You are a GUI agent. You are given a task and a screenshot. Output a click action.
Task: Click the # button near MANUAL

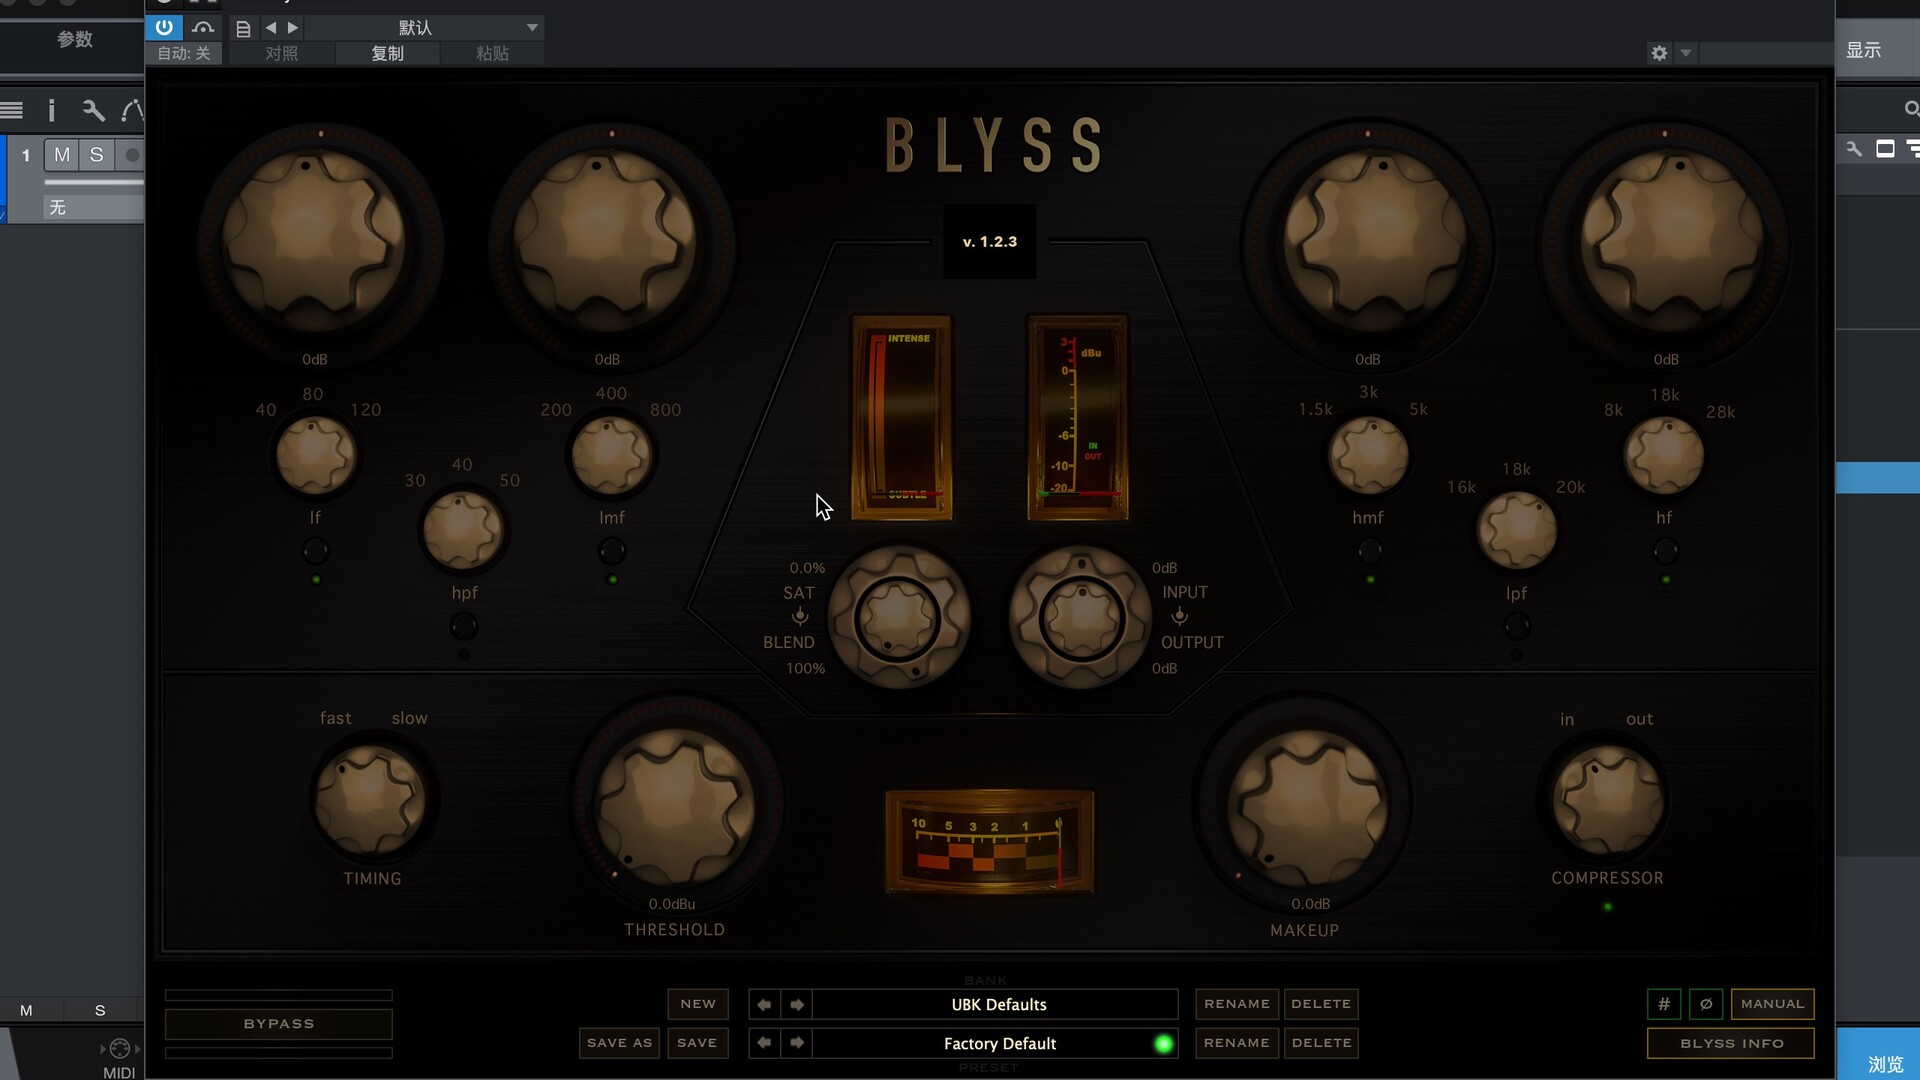(1664, 1004)
